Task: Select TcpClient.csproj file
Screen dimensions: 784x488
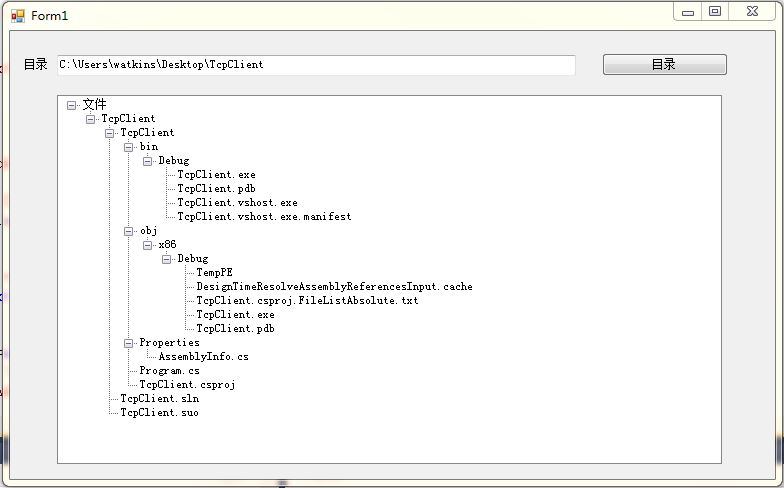Action: click(188, 384)
